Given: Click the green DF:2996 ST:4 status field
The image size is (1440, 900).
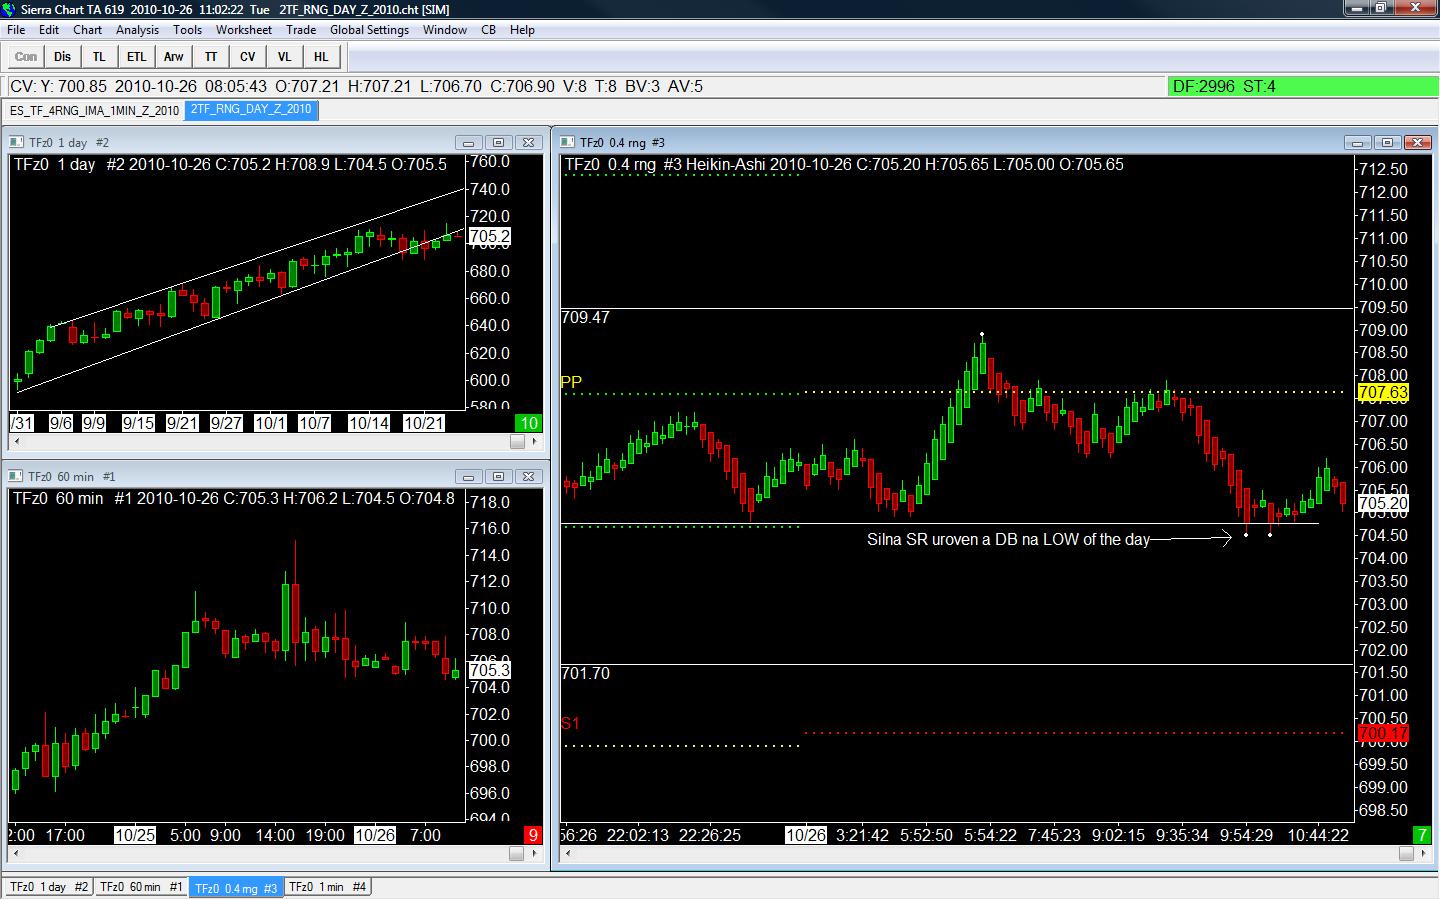Looking at the screenshot, I should 1301,87.
